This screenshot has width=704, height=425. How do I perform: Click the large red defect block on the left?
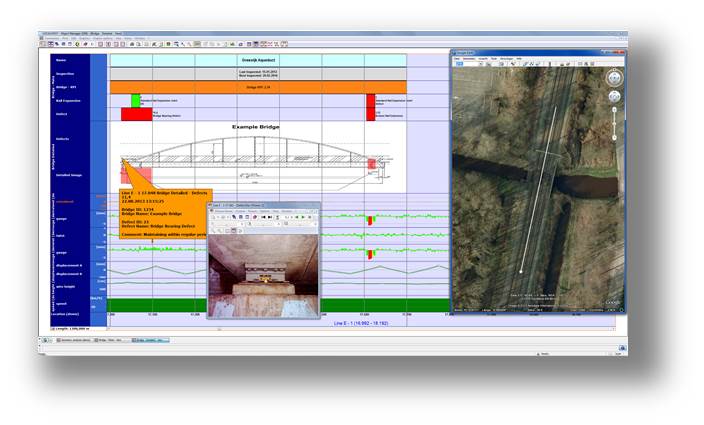136,114
